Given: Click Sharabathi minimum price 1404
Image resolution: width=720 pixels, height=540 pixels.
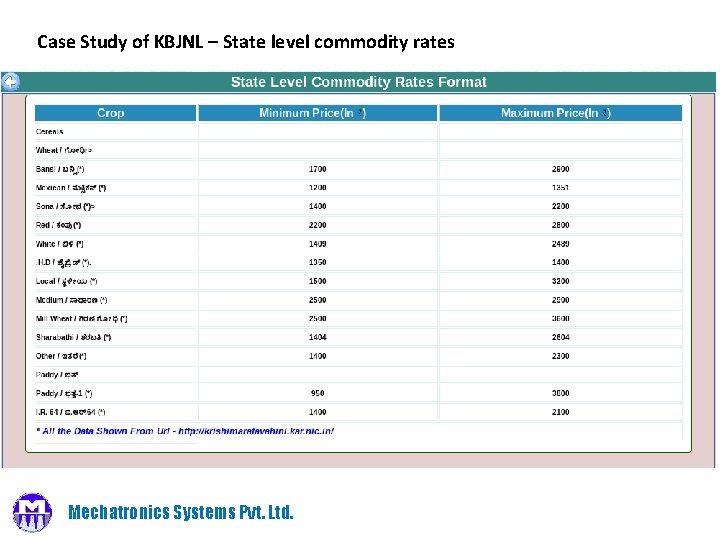Looking at the screenshot, I should click(317, 337).
